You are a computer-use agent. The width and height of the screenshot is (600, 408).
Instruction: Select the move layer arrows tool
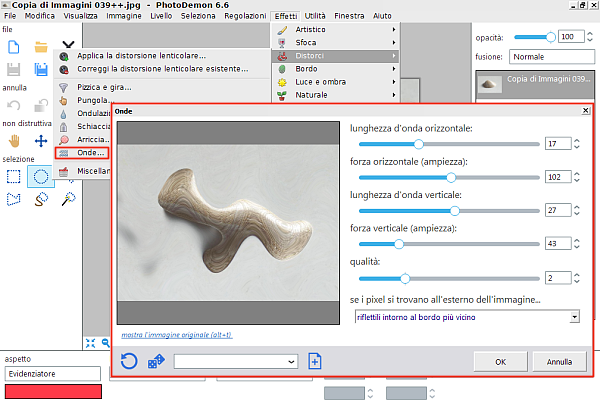point(41,141)
